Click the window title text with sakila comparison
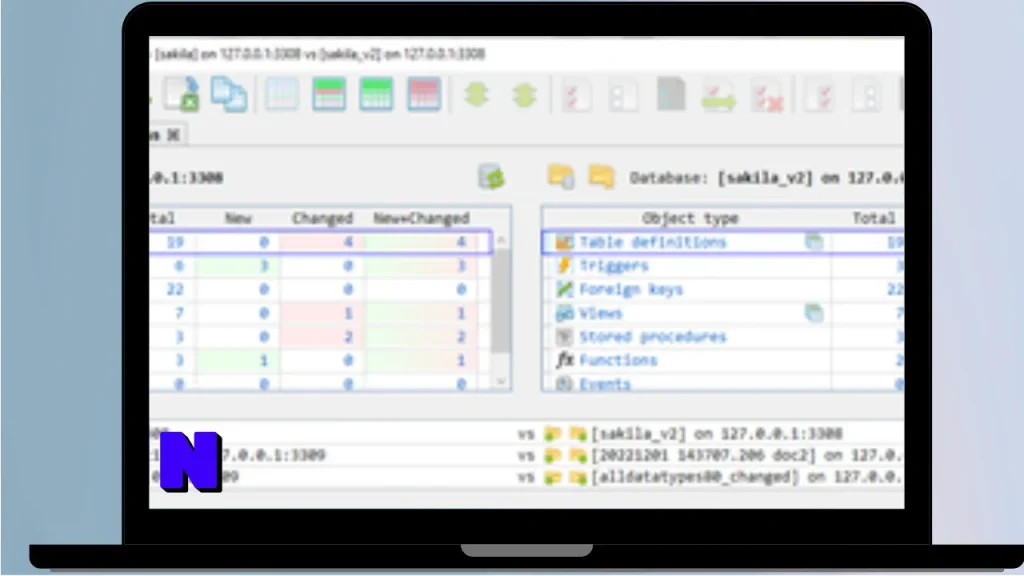 [320, 54]
